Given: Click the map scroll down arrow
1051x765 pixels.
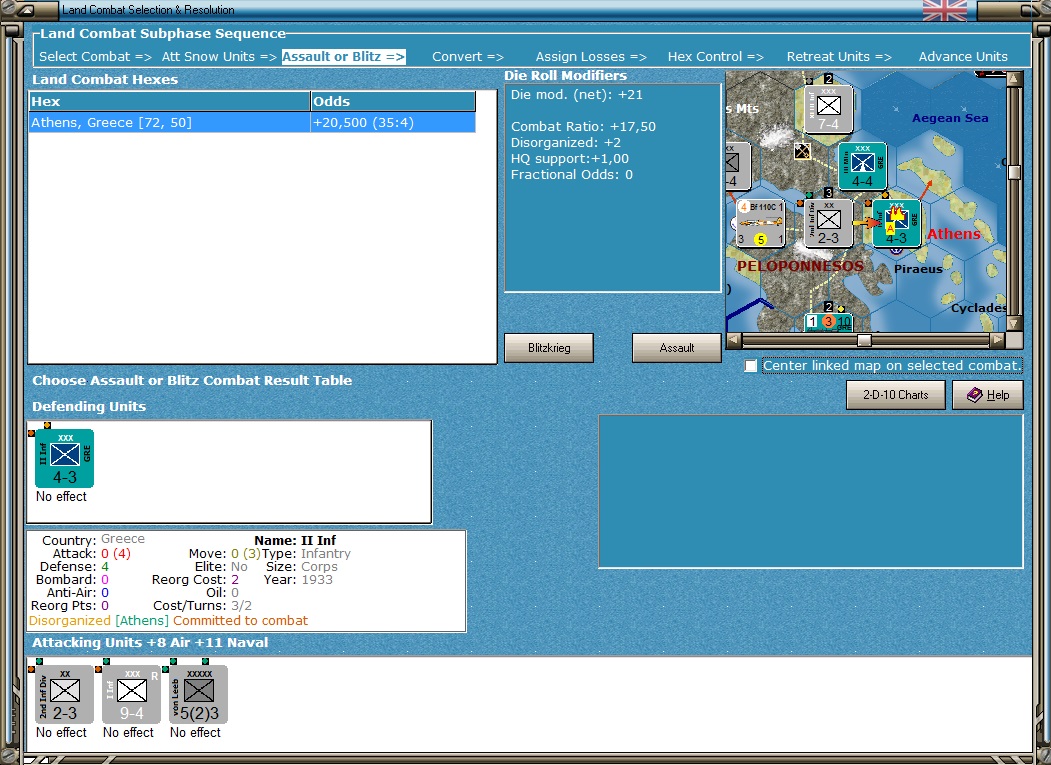Looking at the screenshot, I should click(x=1014, y=323).
